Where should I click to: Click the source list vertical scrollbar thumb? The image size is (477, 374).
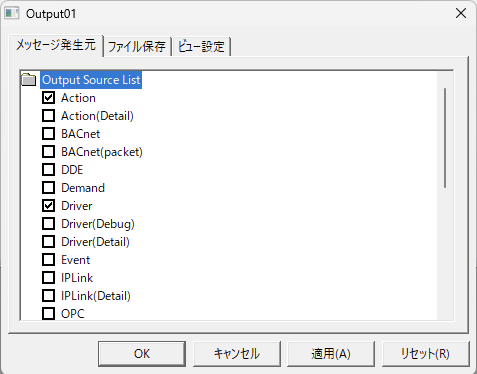click(x=445, y=138)
